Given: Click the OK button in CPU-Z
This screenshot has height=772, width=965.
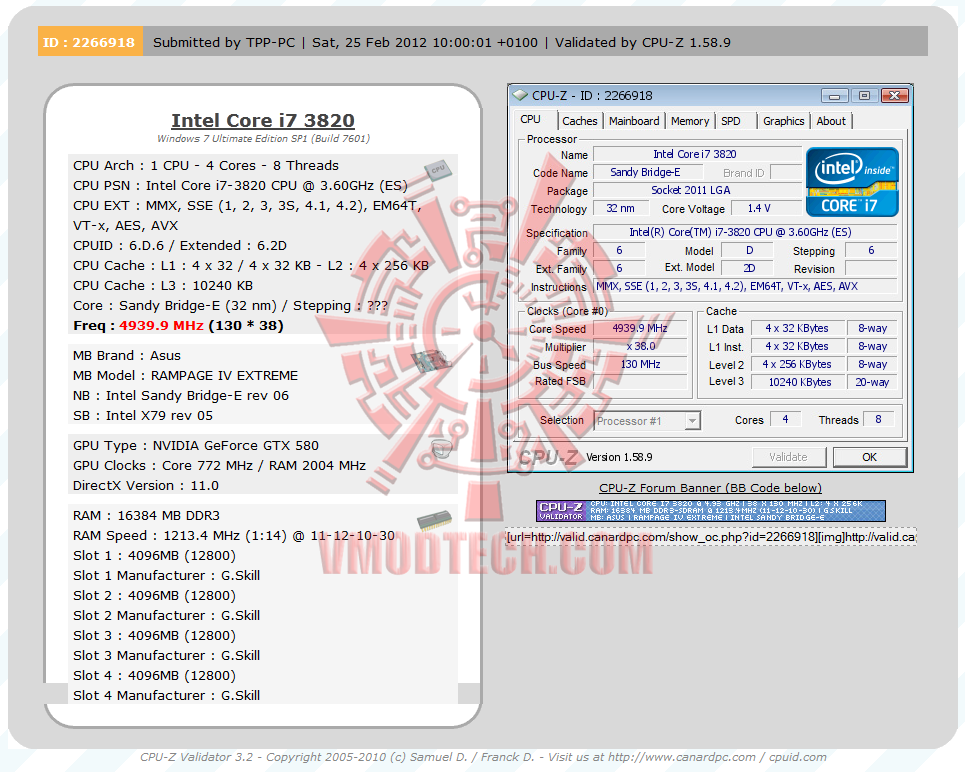Looking at the screenshot, I should (869, 457).
